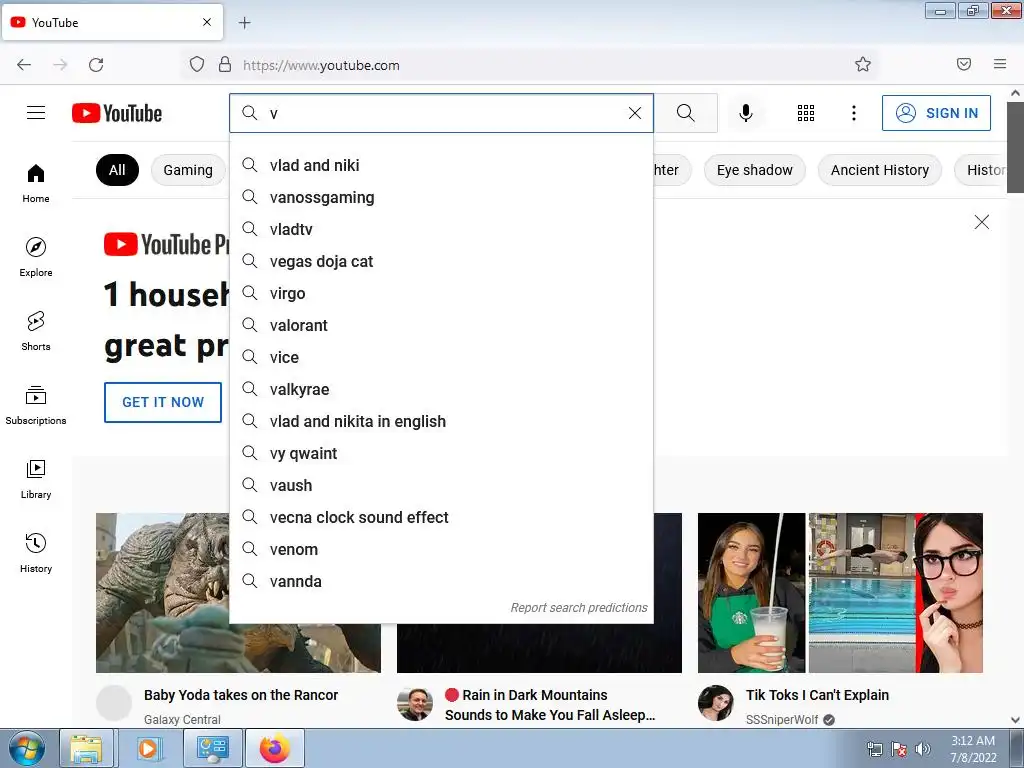Image resolution: width=1024 pixels, height=768 pixels.
Task: Pick "vecna clock sound effect" suggestion
Action: (x=441, y=517)
